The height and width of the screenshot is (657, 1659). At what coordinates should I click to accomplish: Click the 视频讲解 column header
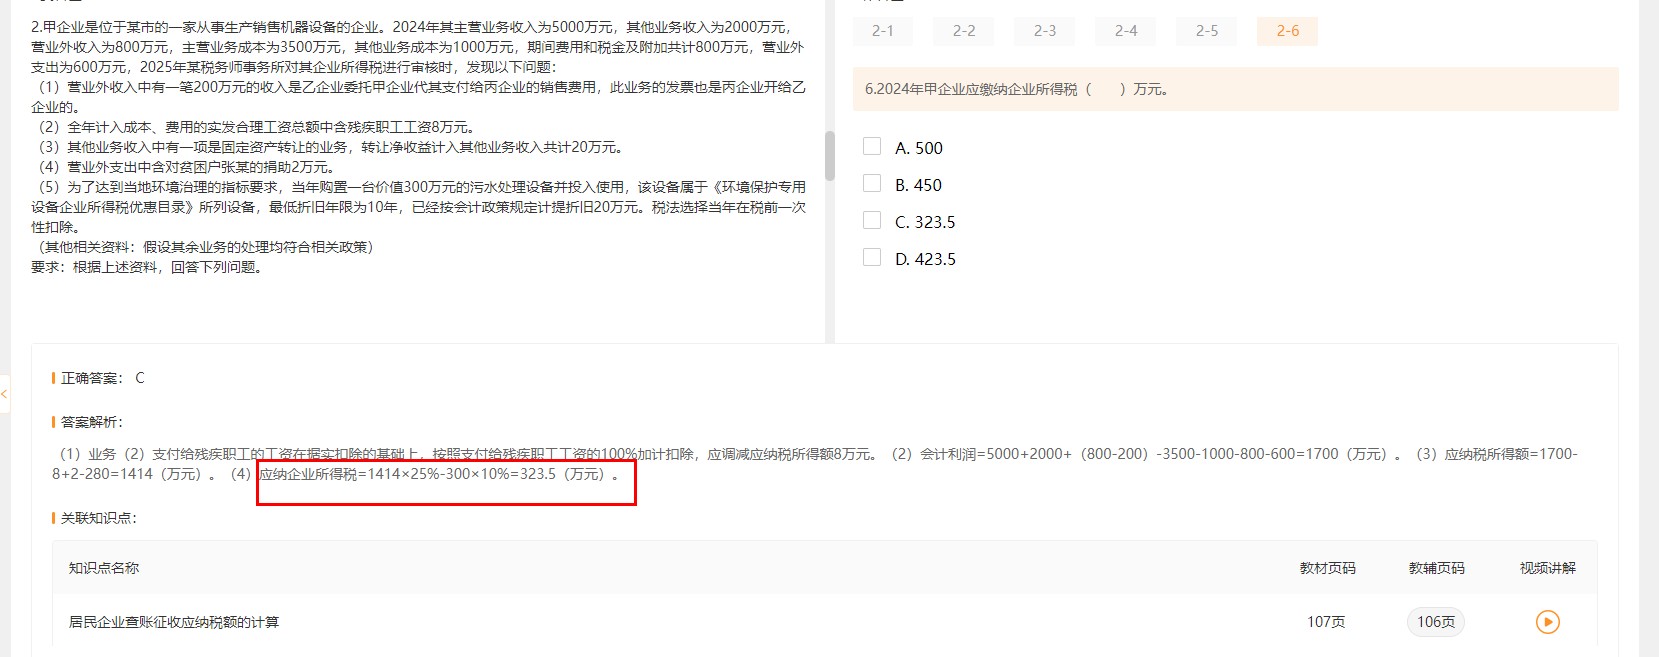coord(1547,568)
